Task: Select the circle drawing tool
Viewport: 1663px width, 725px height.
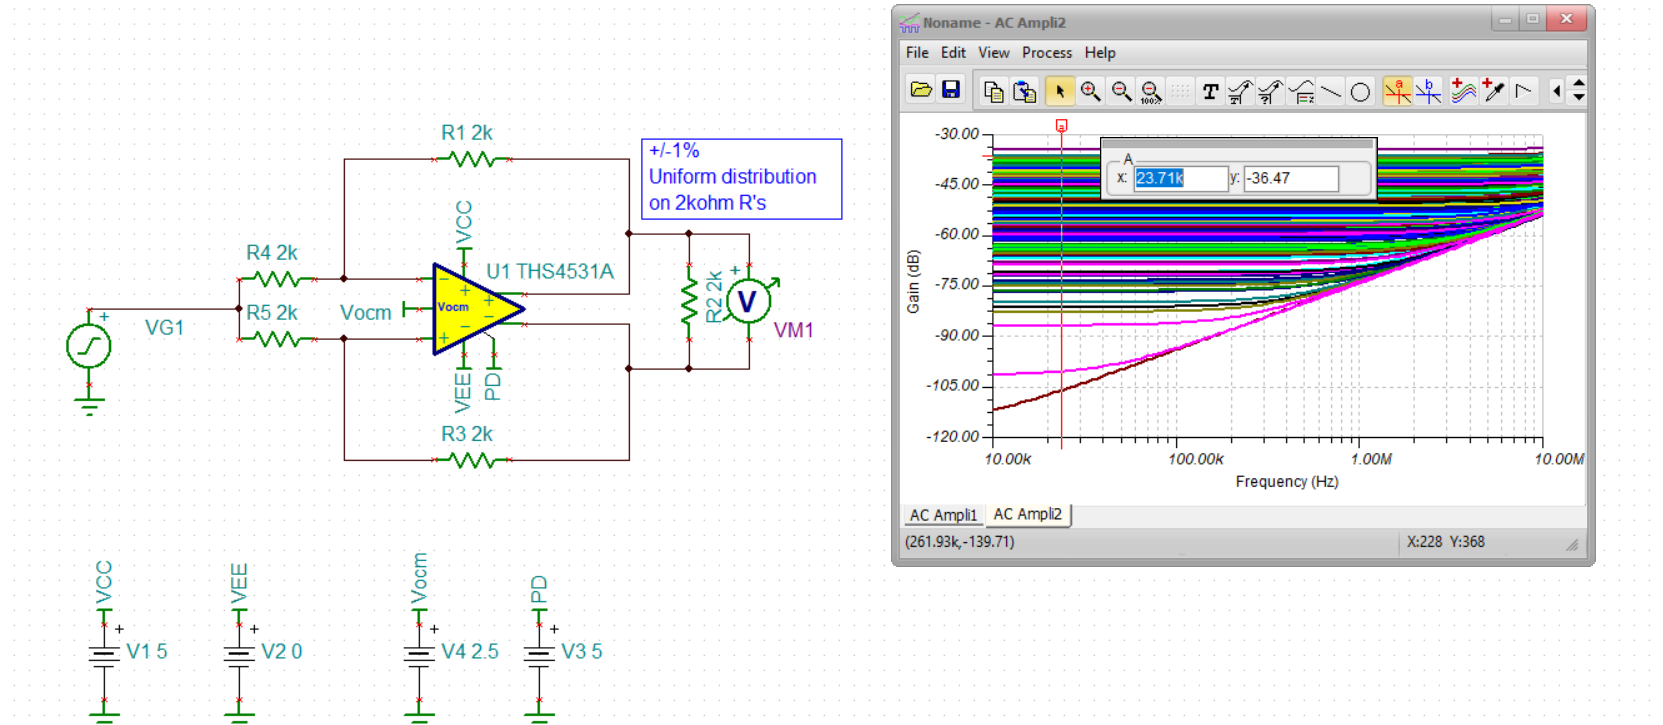Action: pyautogui.click(x=1360, y=91)
